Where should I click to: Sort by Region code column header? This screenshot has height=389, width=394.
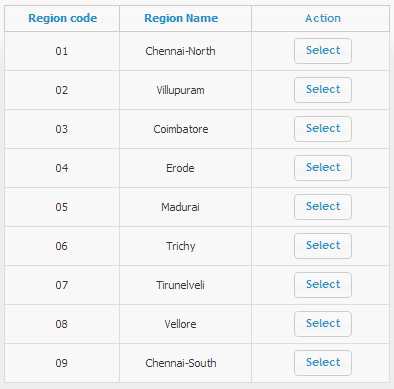click(x=63, y=18)
